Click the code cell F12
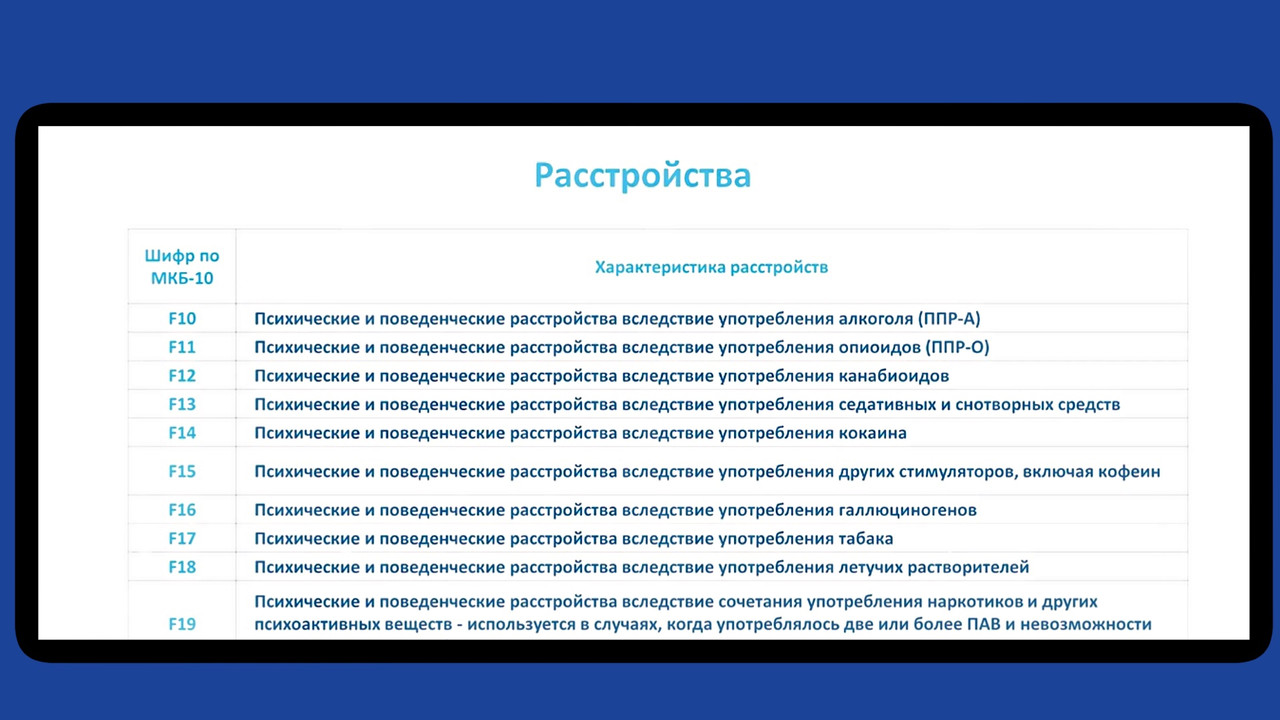Screen dimensions: 1280x720 pos(182,376)
